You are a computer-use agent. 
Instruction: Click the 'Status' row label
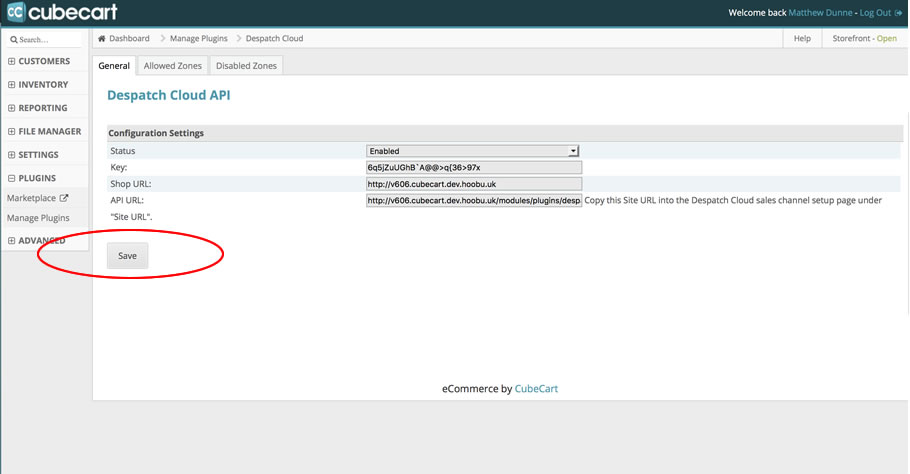[122, 151]
